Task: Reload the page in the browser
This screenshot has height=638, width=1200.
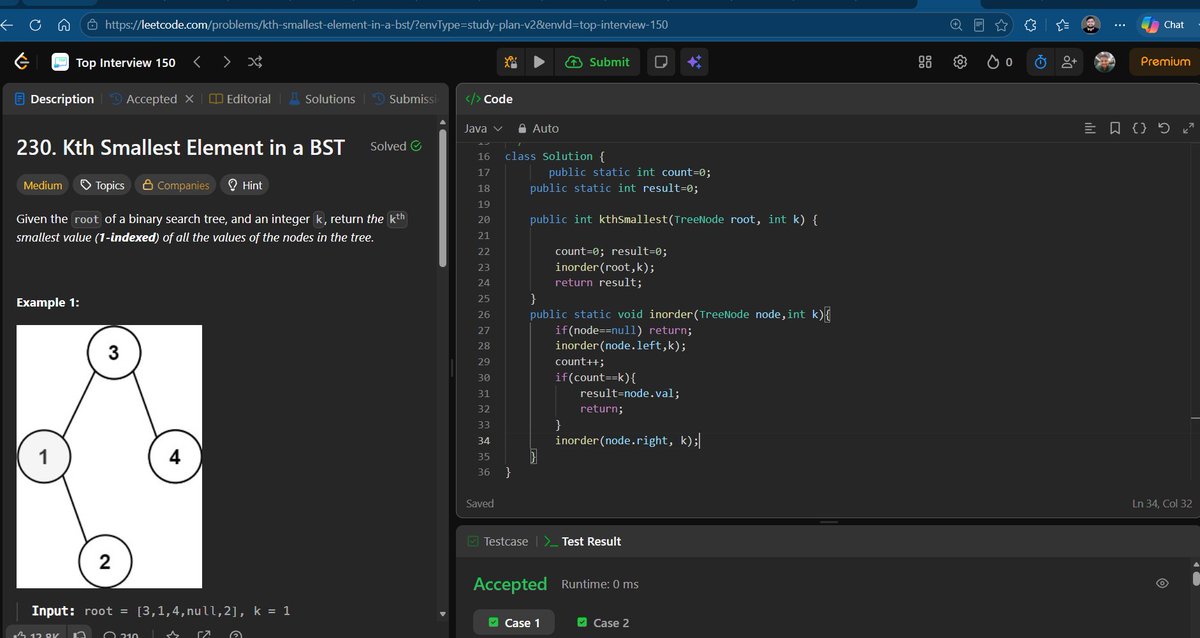Action: click(35, 24)
